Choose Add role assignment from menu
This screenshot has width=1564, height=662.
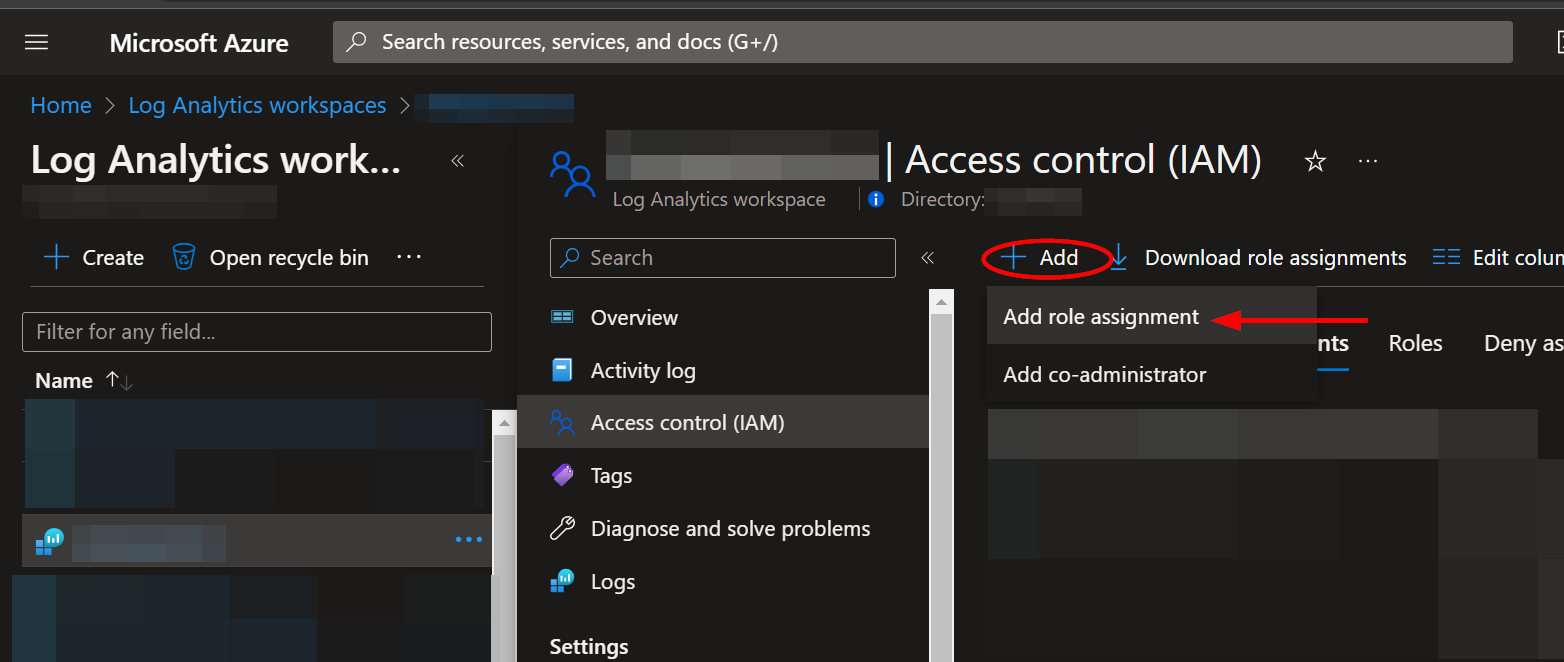point(1152,317)
